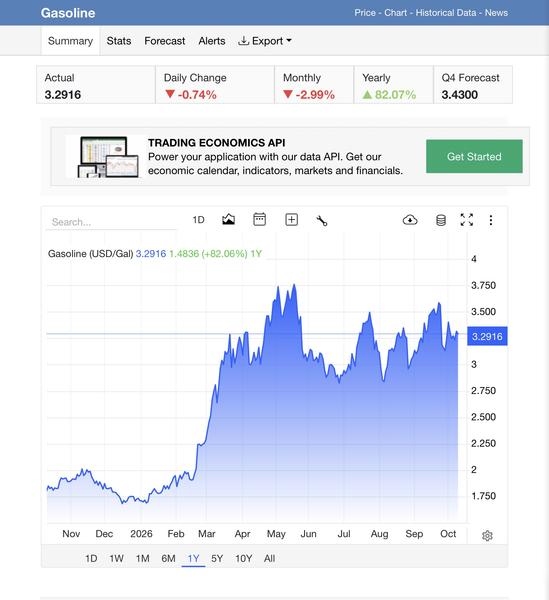Click the Gasoline (USD/Gal) chart legend
The image size is (549, 600).
[90, 254]
